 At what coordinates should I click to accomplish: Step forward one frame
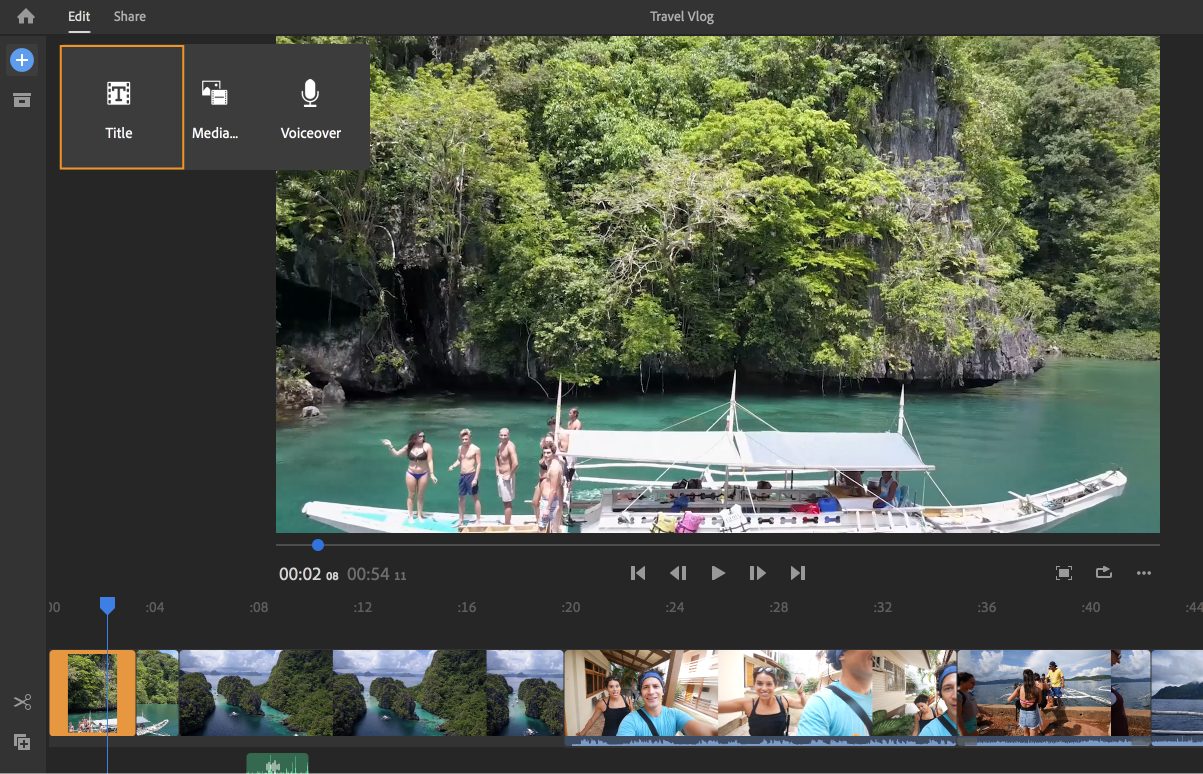pyautogui.click(x=757, y=573)
